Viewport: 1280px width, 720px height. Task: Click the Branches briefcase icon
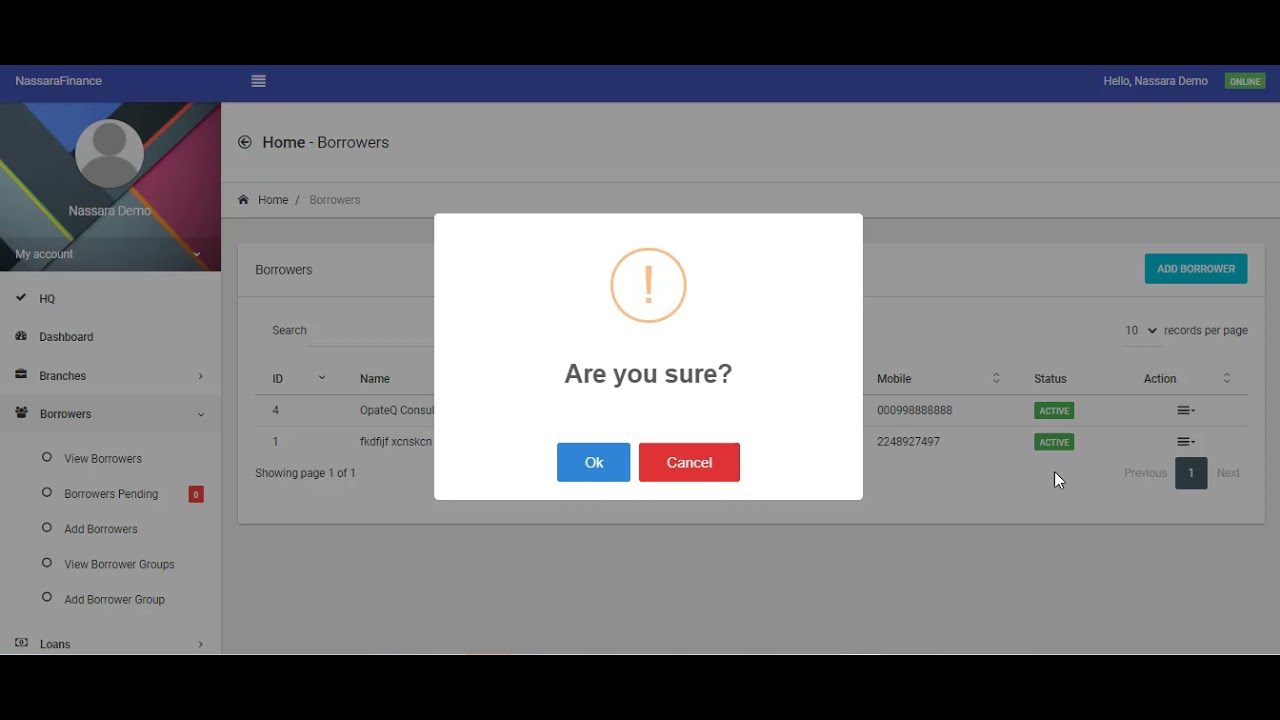[21, 375]
